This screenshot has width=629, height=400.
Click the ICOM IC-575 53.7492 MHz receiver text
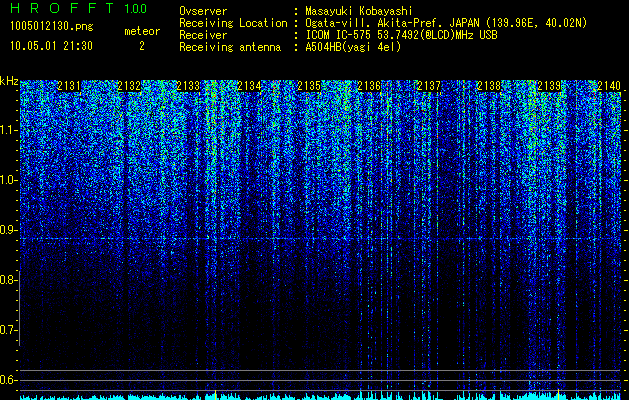tap(401, 35)
